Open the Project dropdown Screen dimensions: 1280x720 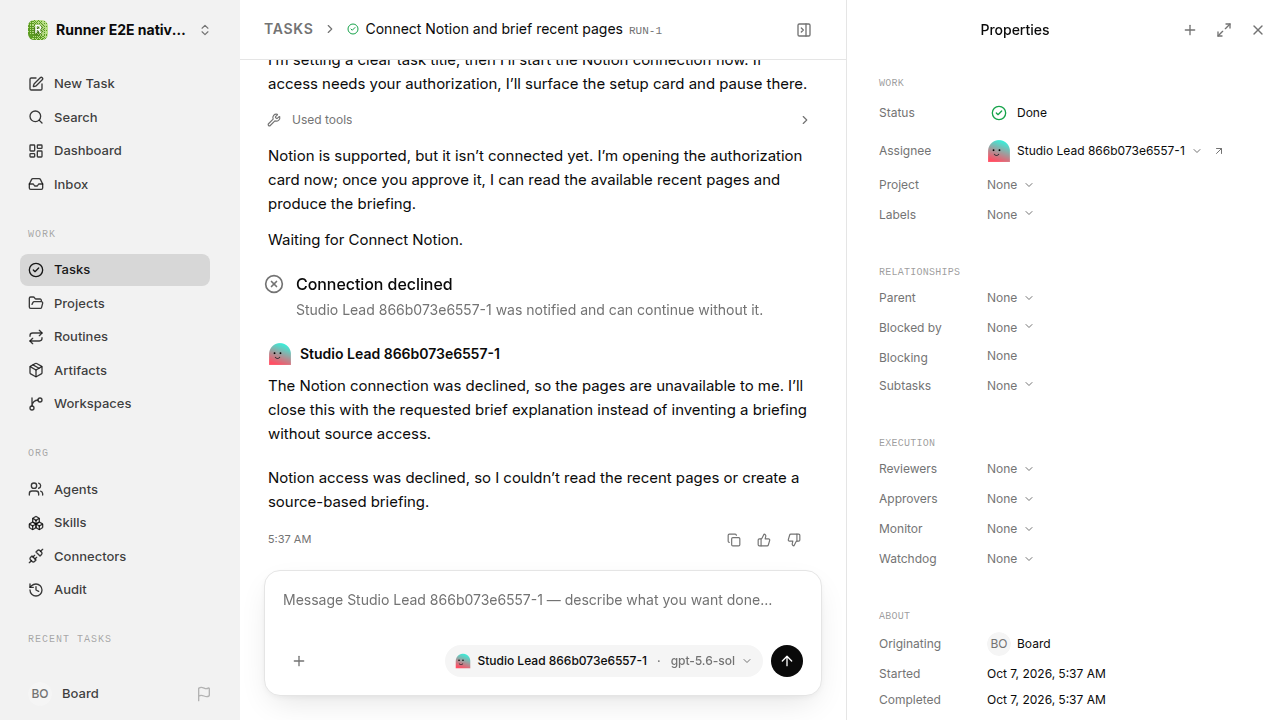[x=1010, y=185]
